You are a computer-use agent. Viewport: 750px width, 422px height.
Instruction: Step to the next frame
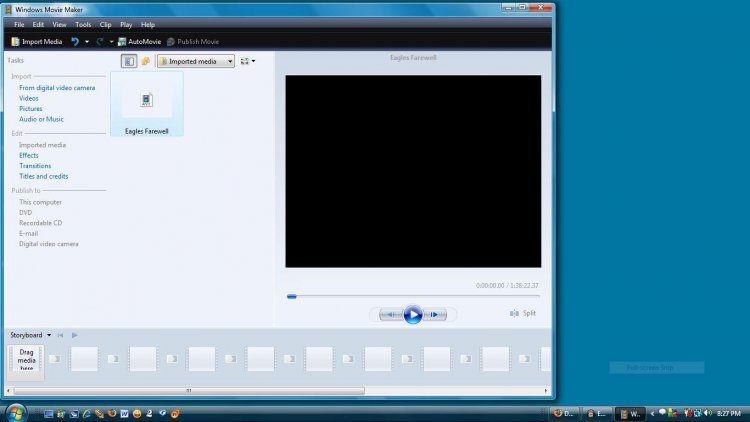[x=435, y=314]
